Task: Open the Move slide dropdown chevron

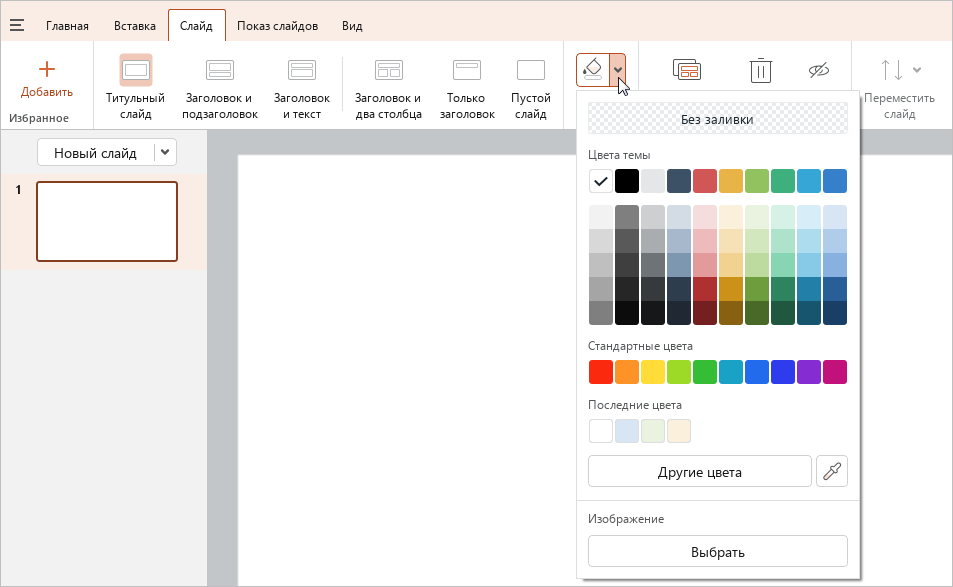Action: click(x=917, y=70)
